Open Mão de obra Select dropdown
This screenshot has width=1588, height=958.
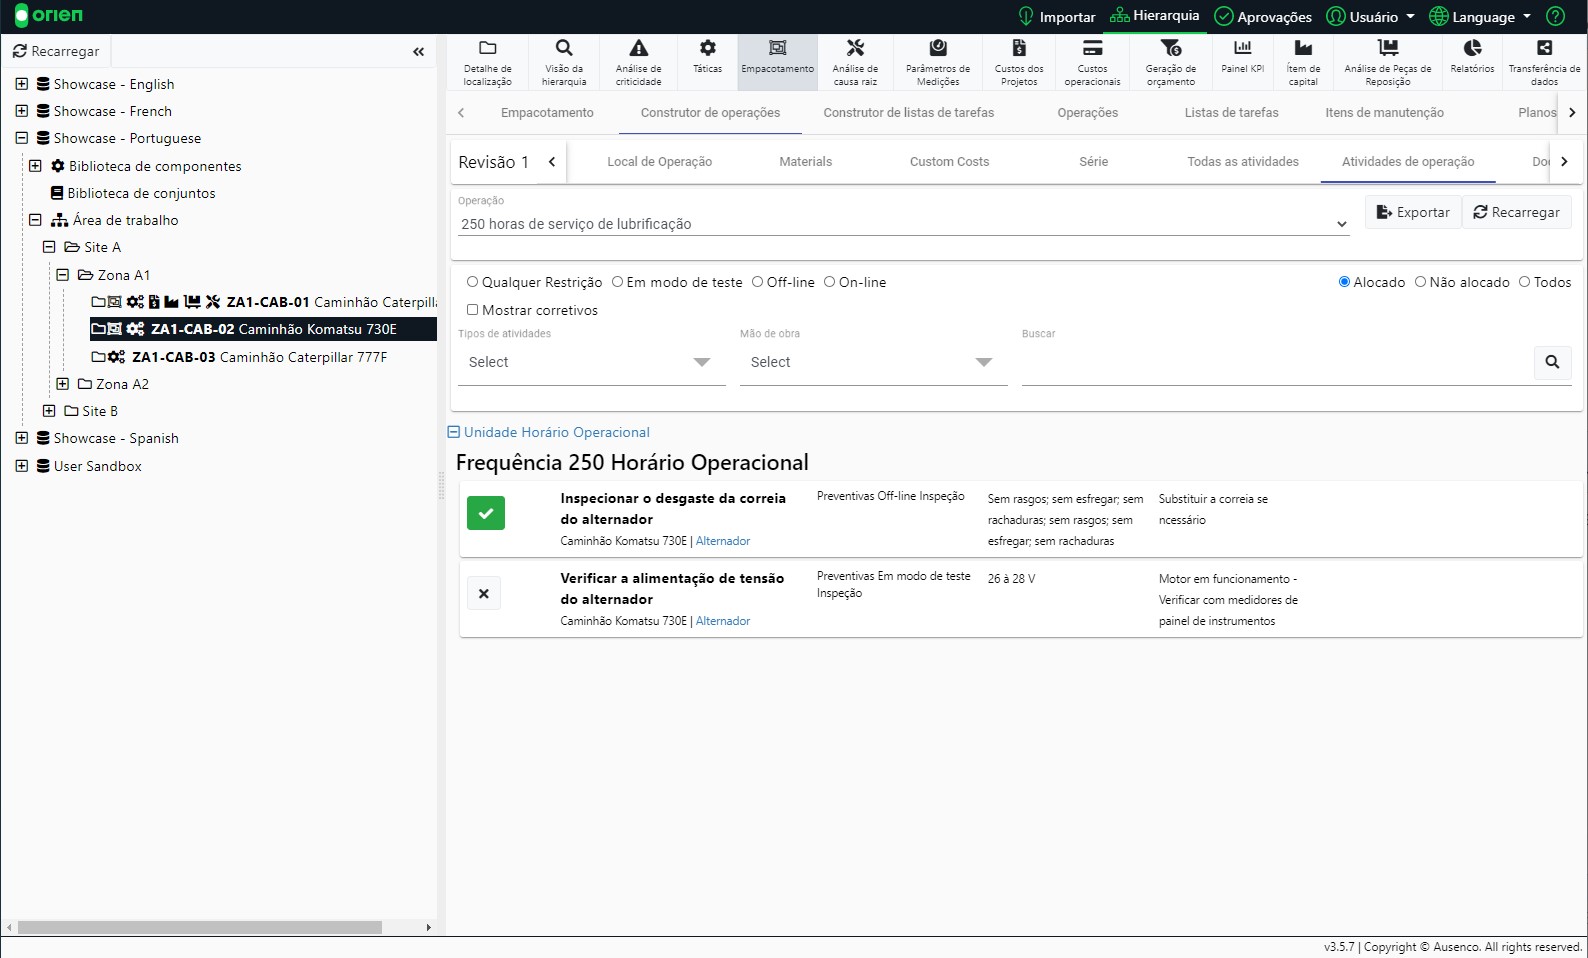tap(873, 362)
